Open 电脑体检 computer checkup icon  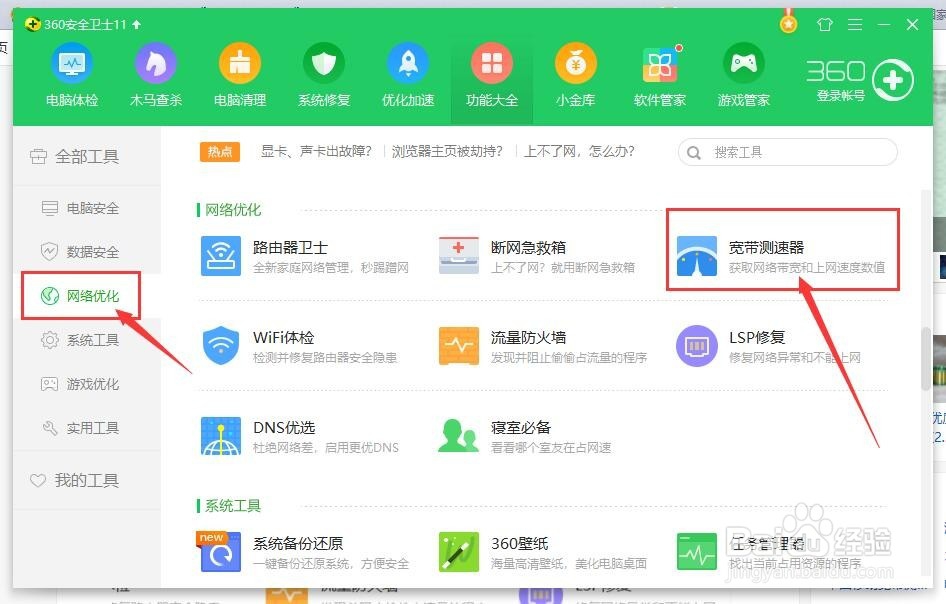point(72,63)
